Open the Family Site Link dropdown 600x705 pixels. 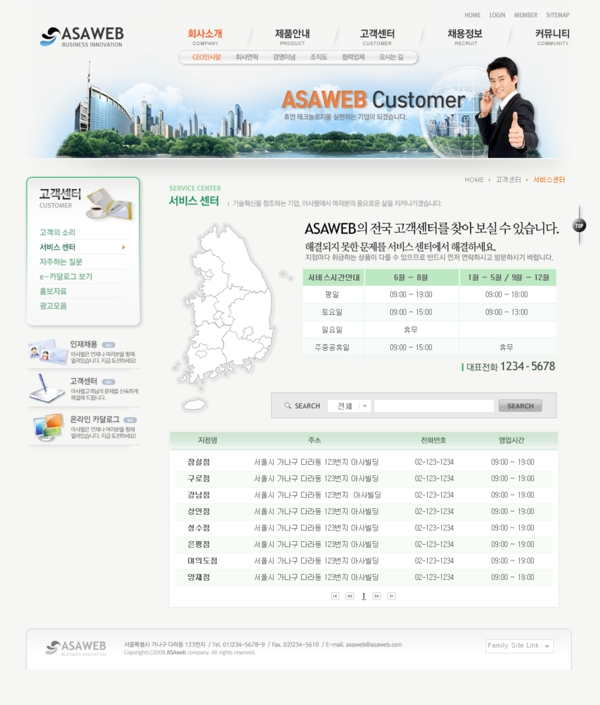pos(519,646)
